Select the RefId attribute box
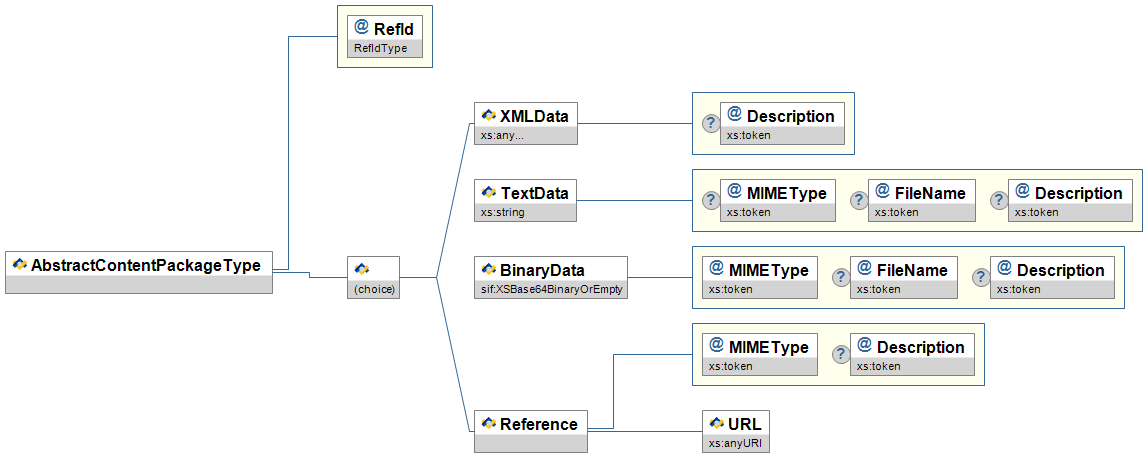The image size is (1147, 457). [x=384, y=37]
